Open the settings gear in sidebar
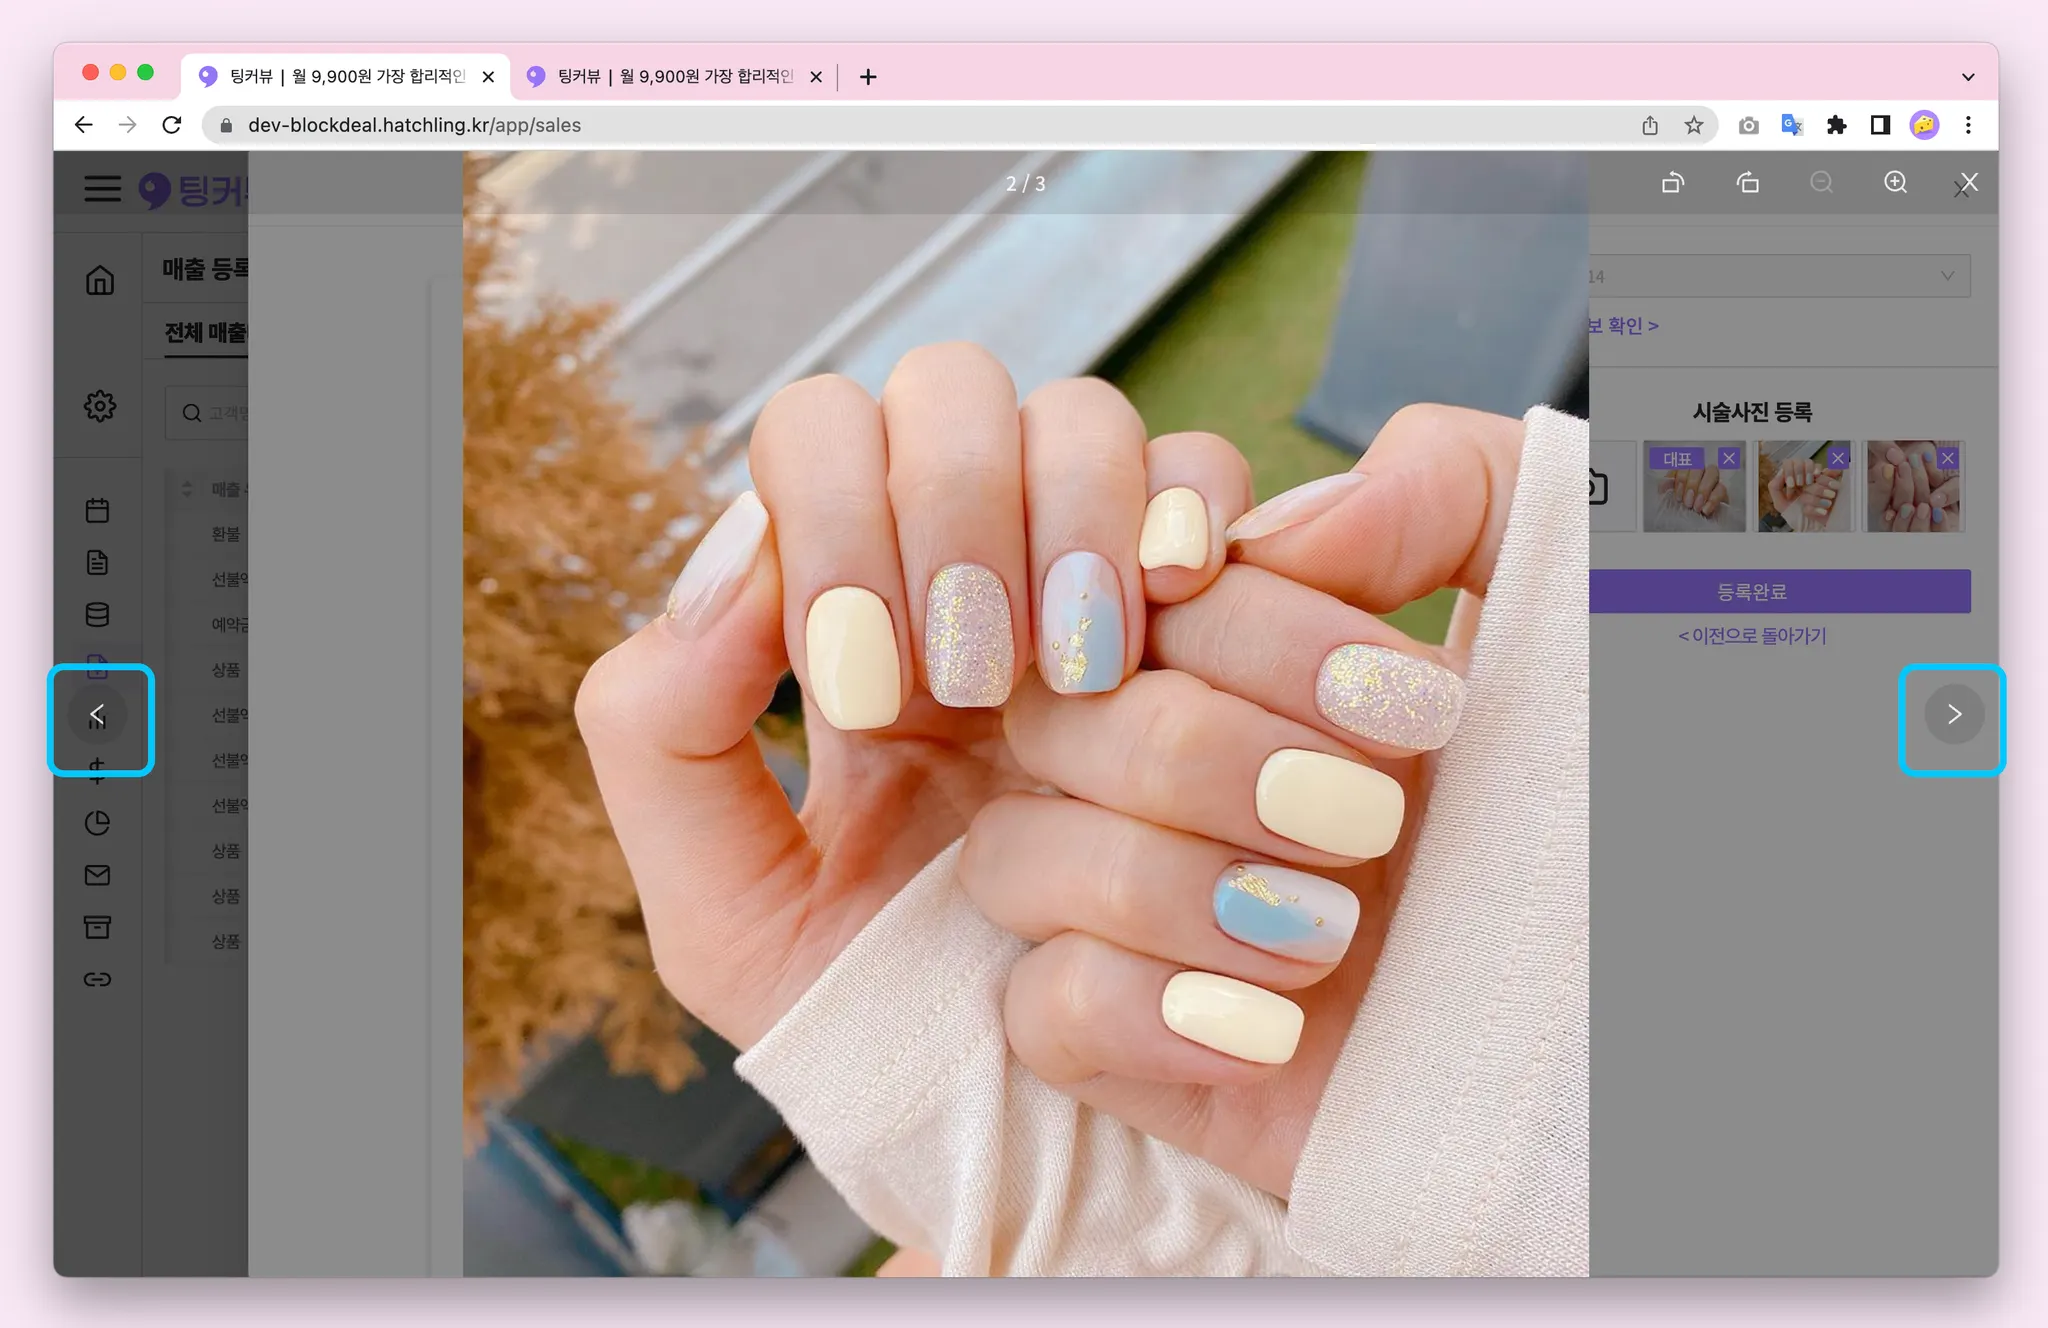2048x1328 pixels. pyautogui.click(x=99, y=406)
